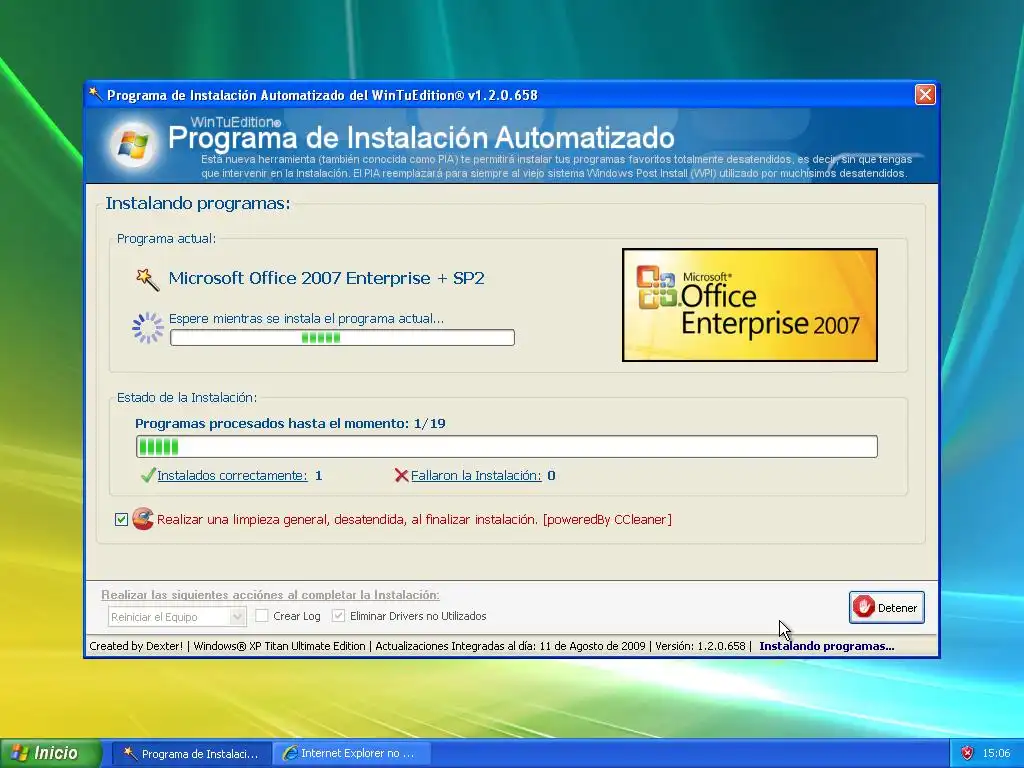Screen dimensions: 1024x768
Task: Click the Microsoft Office 2007 Enterprise + SP2 text
Action: pyautogui.click(x=327, y=278)
